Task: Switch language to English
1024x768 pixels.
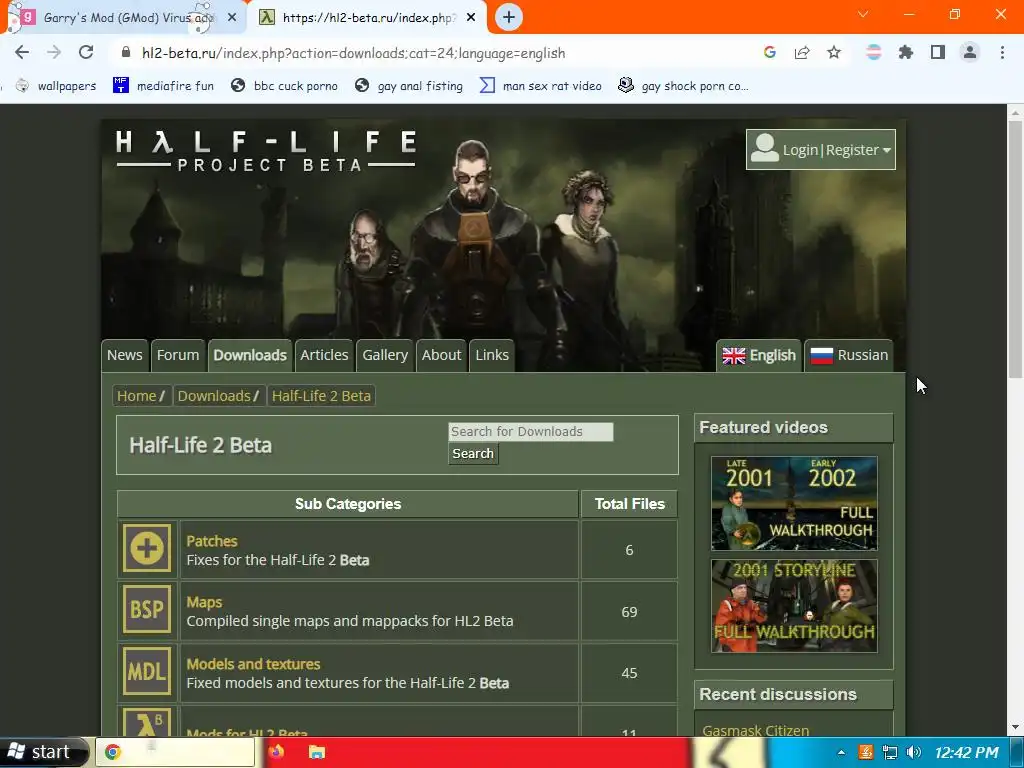Action: tap(759, 355)
